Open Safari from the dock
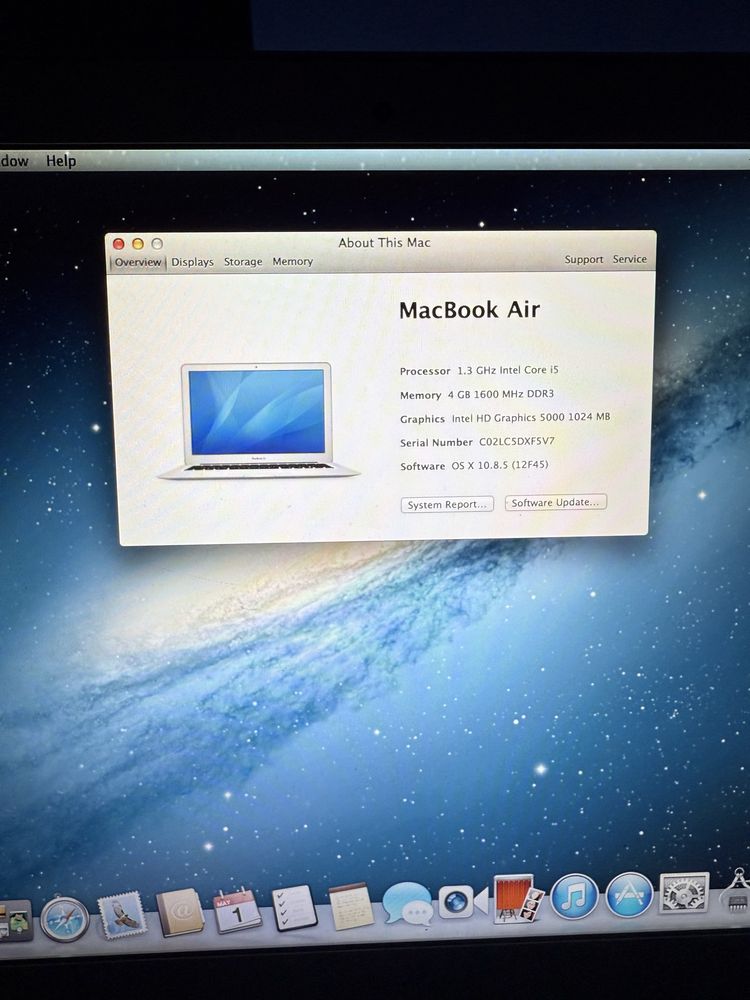The height and width of the screenshot is (1000, 750). 65,918
